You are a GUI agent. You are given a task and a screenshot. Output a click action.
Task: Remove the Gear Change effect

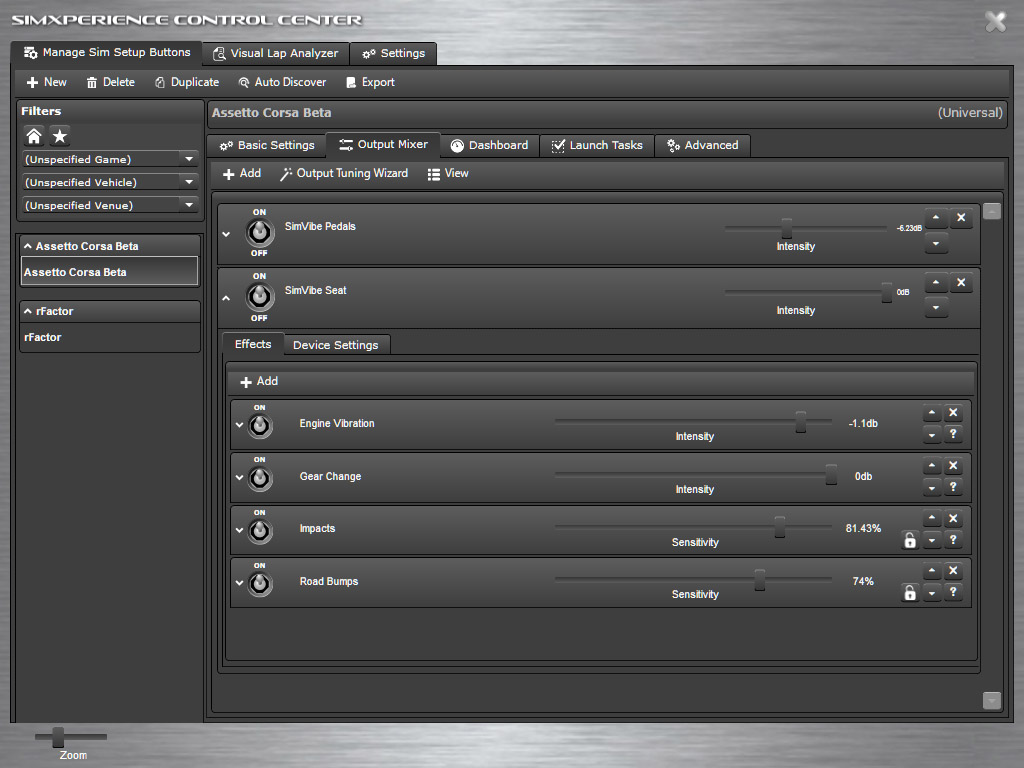point(953,466)
